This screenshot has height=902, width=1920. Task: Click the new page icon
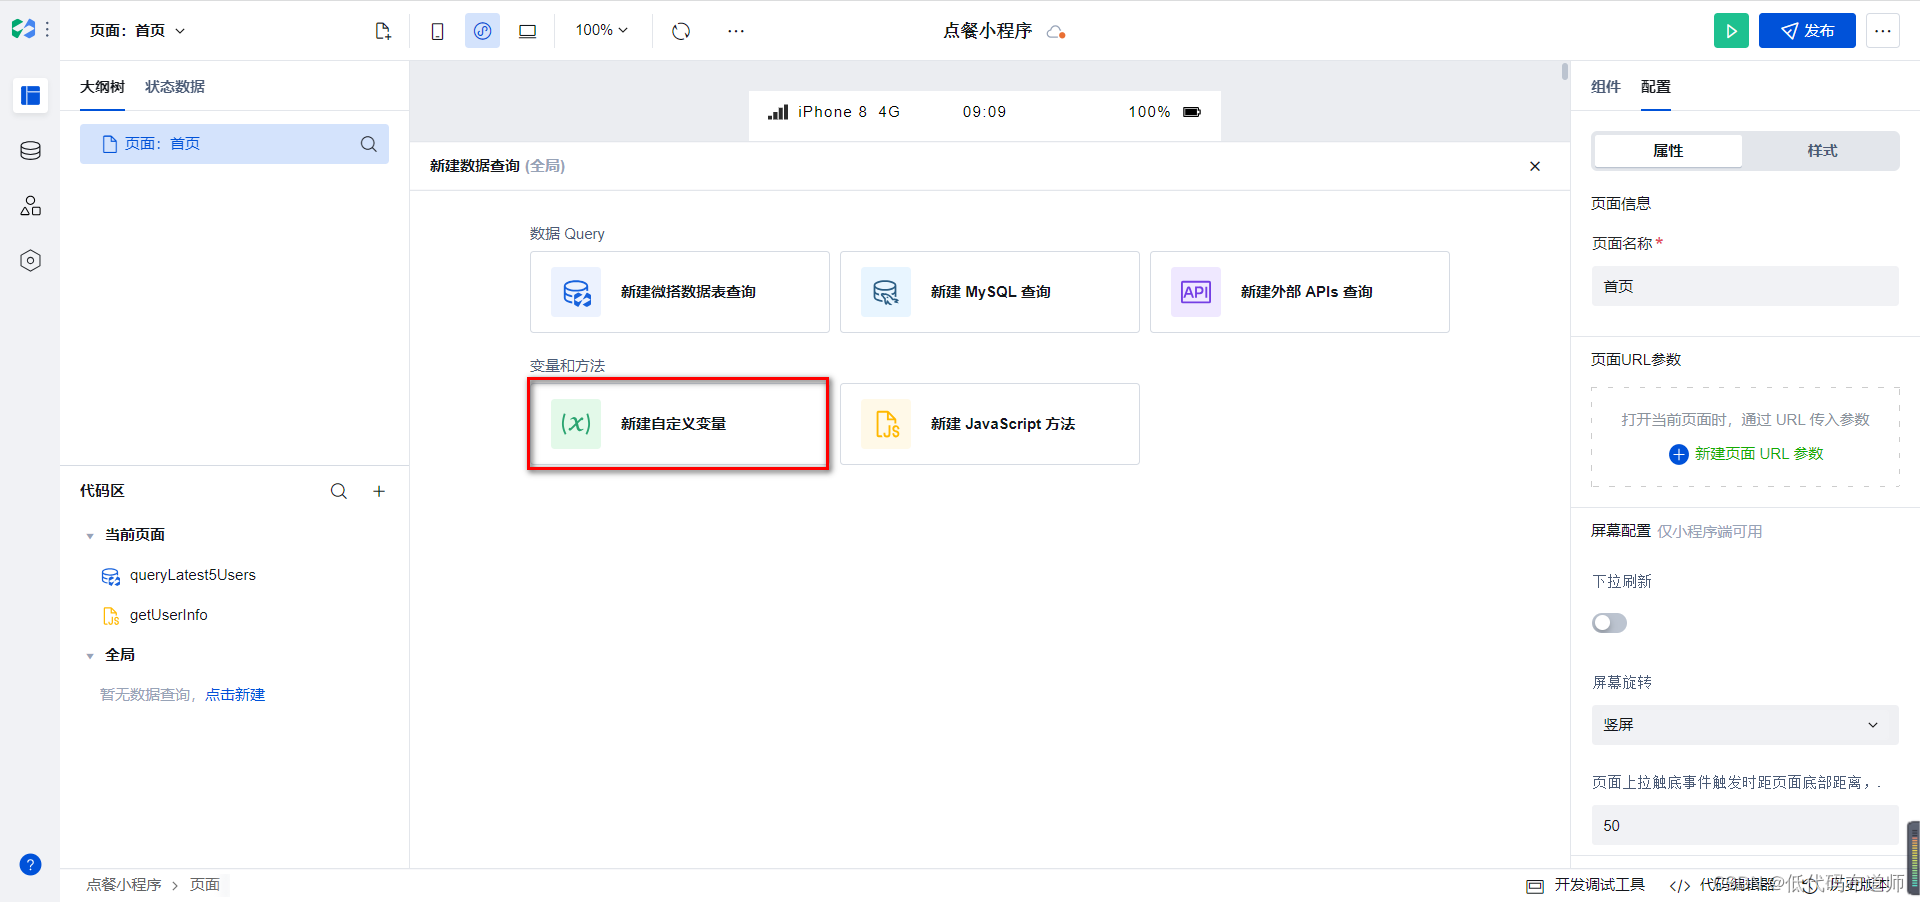383,31
